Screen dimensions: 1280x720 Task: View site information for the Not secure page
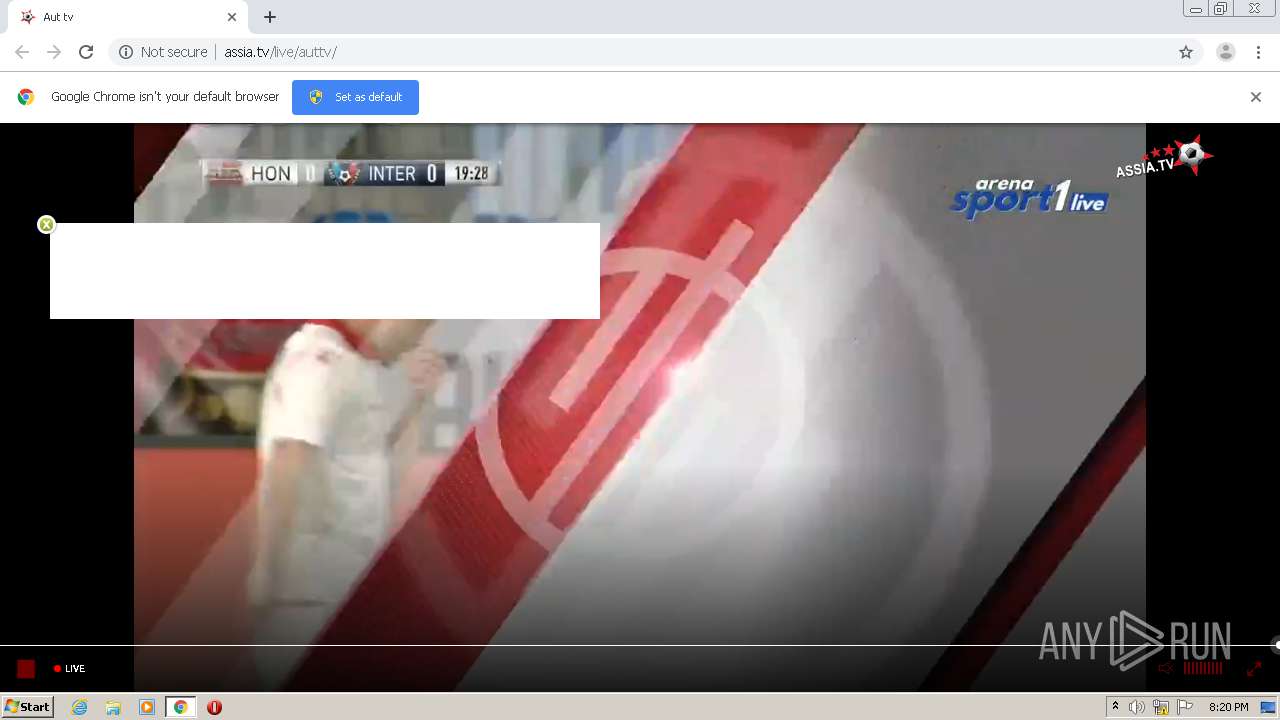[x=163, y=52]
